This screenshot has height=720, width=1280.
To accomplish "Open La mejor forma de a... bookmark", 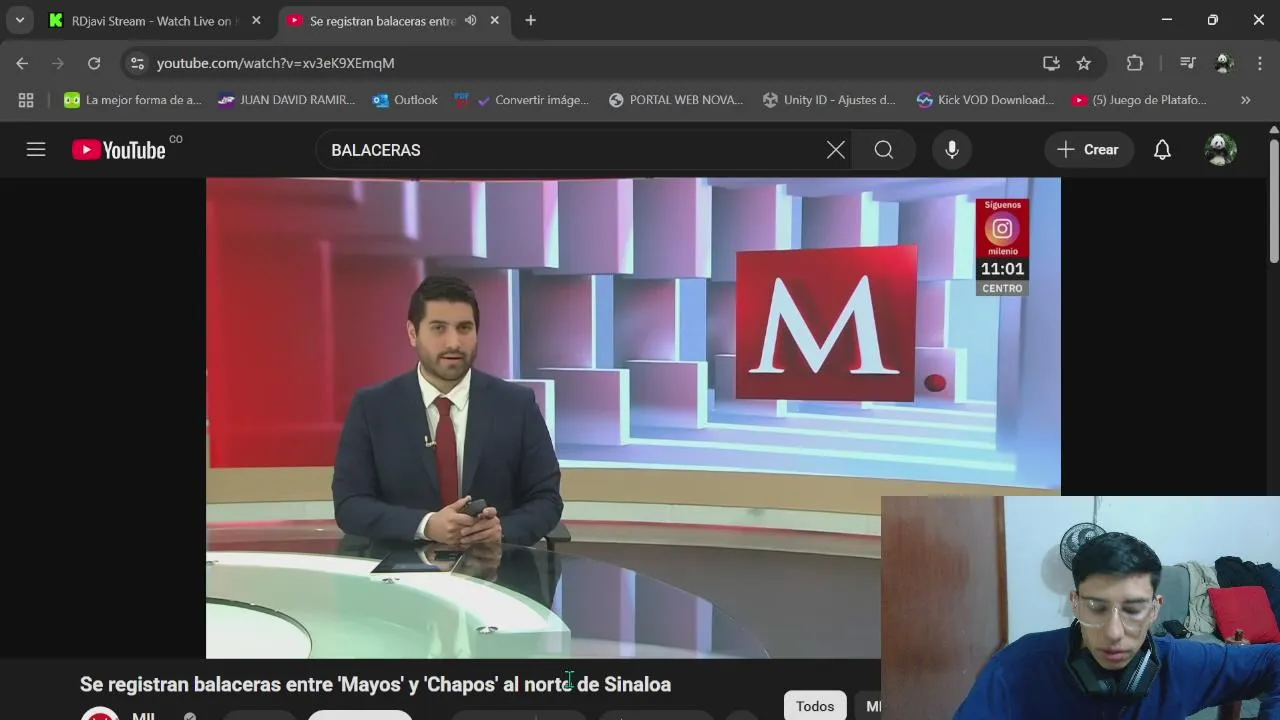I will pos(132,100).
